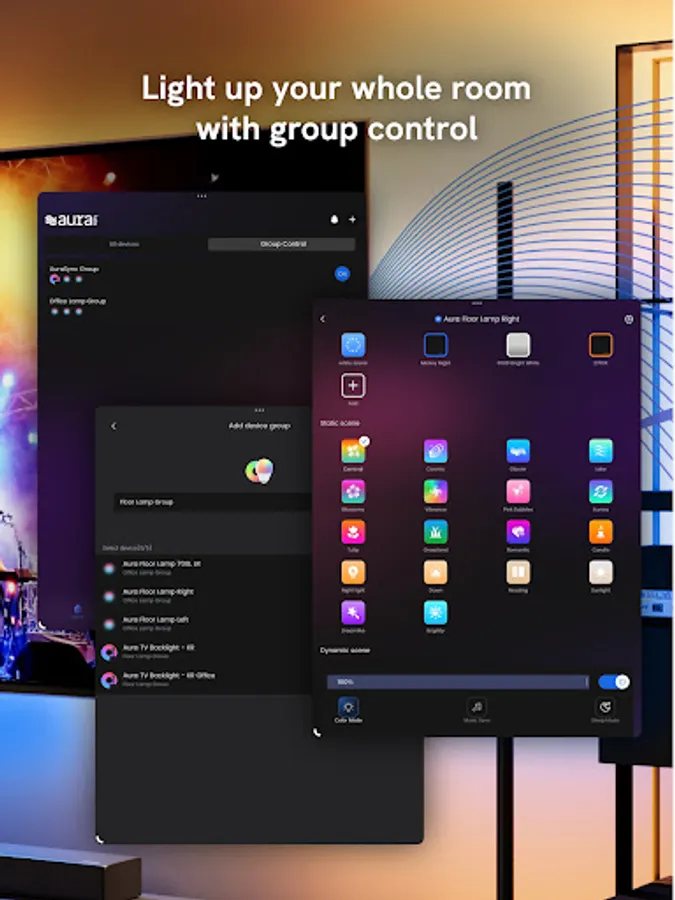Switch to the Sleep Mode tab
The width and height of the screenshot is (675, 900).
click(x=605, y=711)
